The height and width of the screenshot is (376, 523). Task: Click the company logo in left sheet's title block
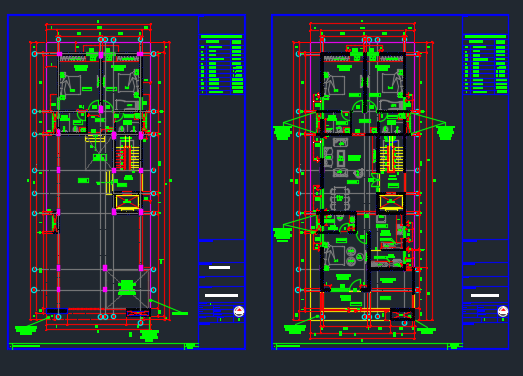(239, 311)
